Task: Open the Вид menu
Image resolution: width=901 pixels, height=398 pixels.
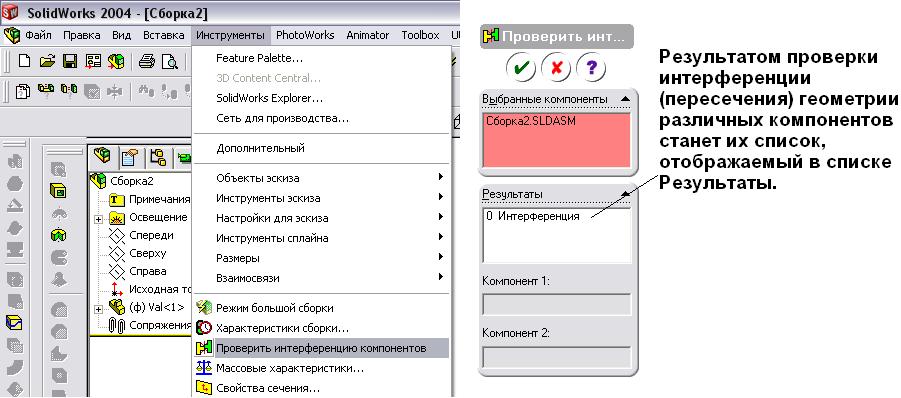Action: point(121,35)
